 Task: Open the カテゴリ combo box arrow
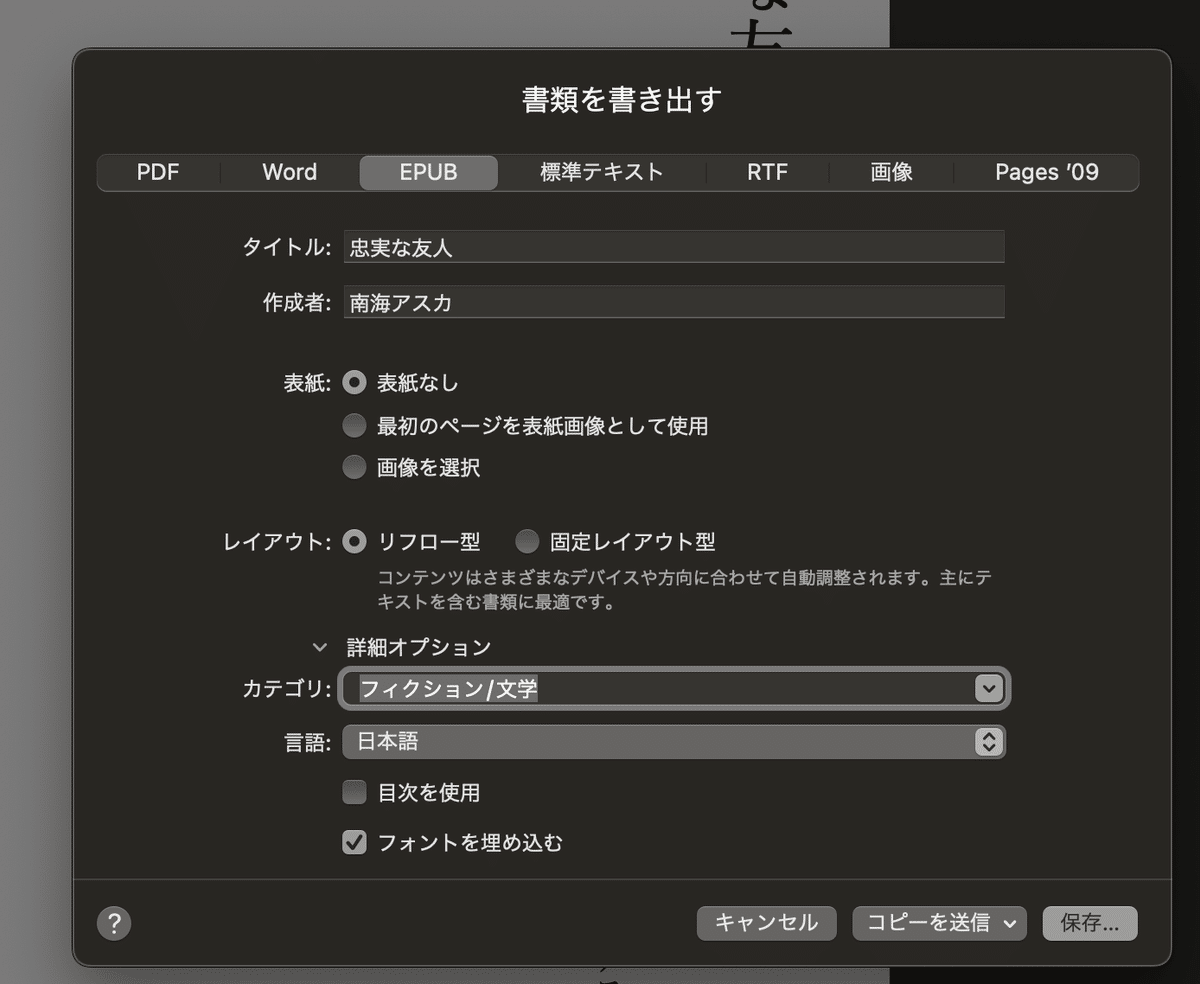click(988, 688)
